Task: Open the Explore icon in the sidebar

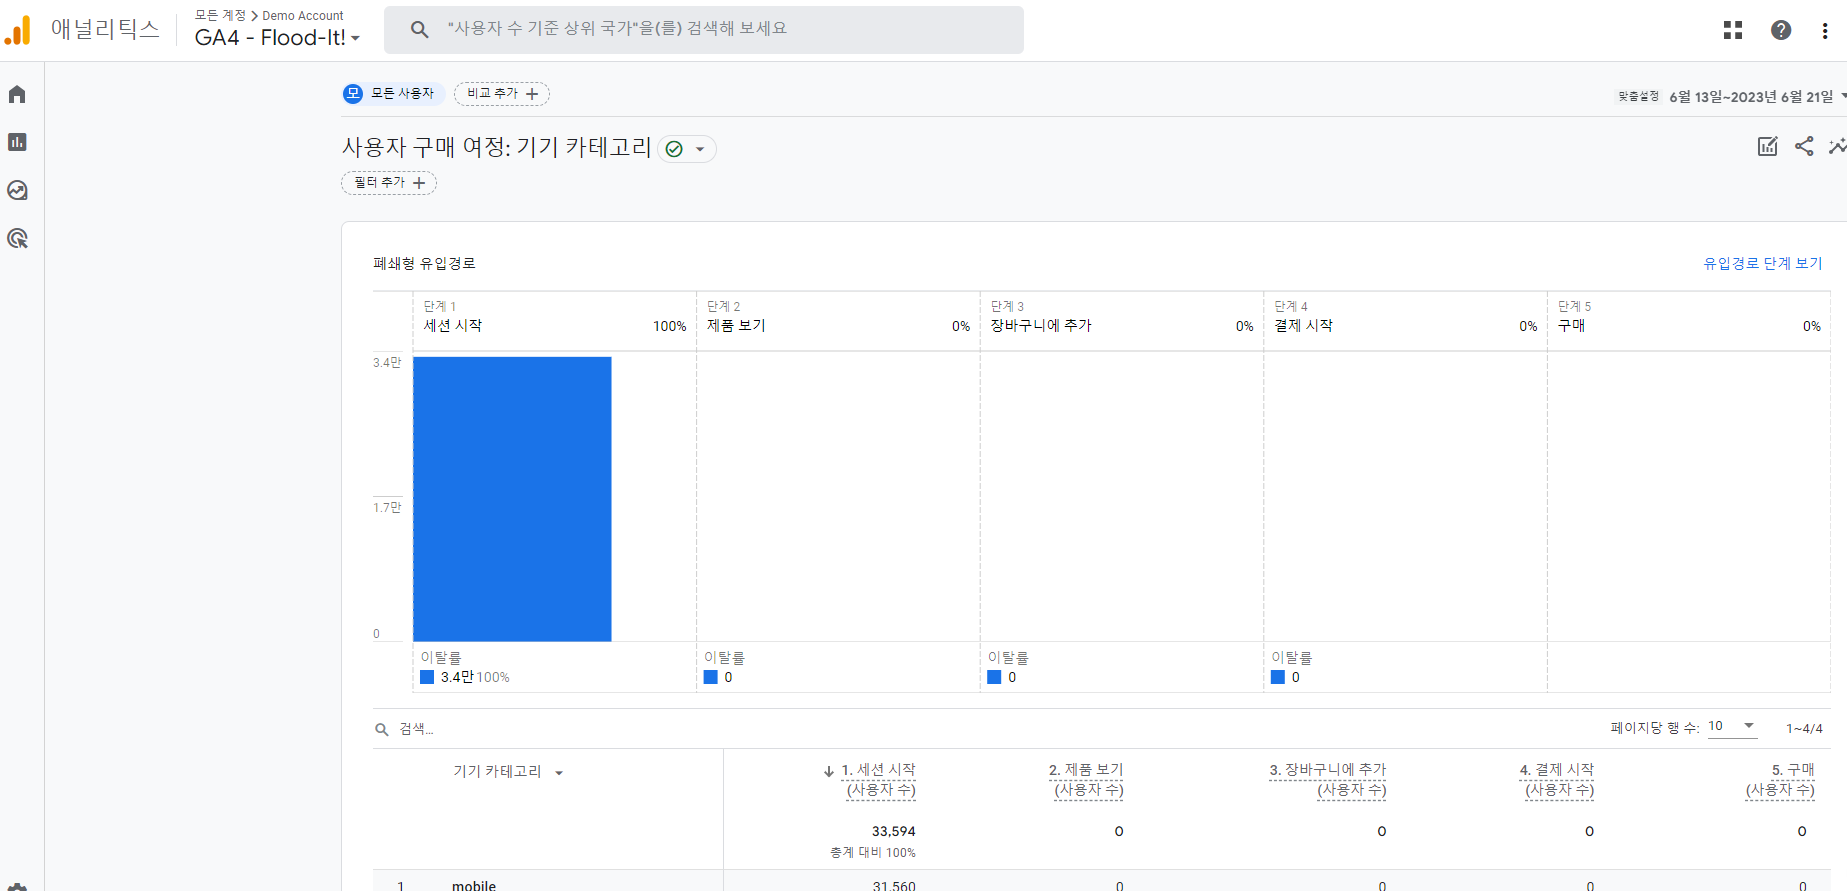Action: click(x=17, y=190)
